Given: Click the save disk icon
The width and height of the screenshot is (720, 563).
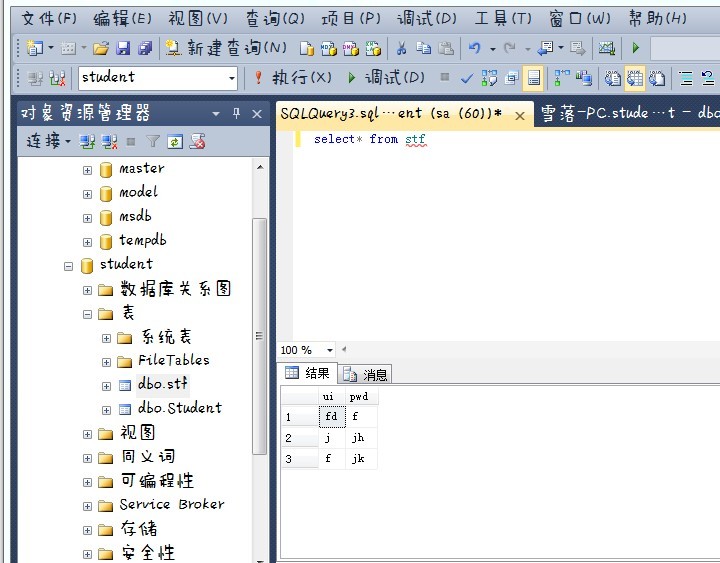Looking at the screenshot, I should coord(123,48).
